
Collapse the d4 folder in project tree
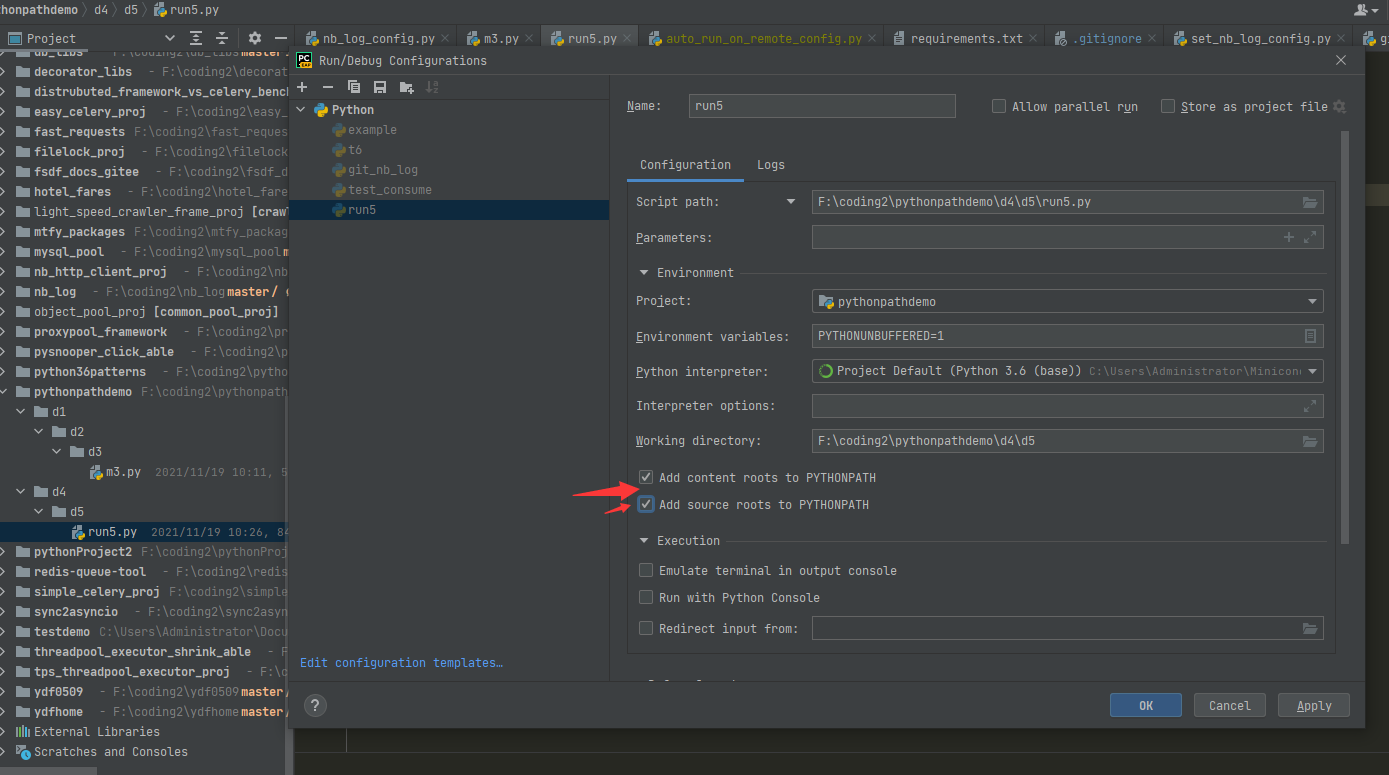20,492
